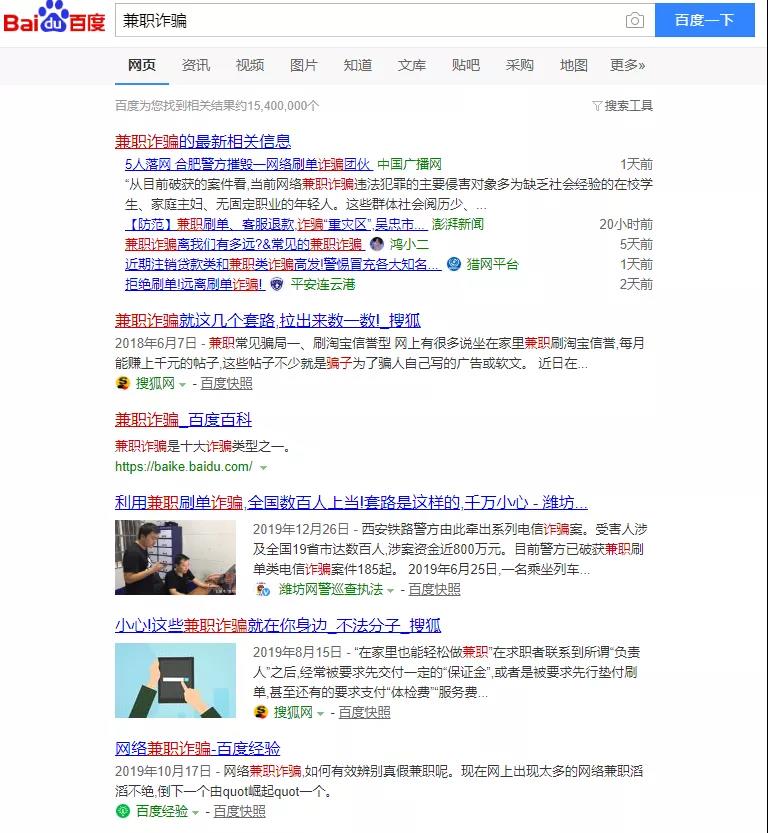Click the https://baike.baidu.com/ URL
This screenshot has height=833, width=768.
tap(184, 467)
